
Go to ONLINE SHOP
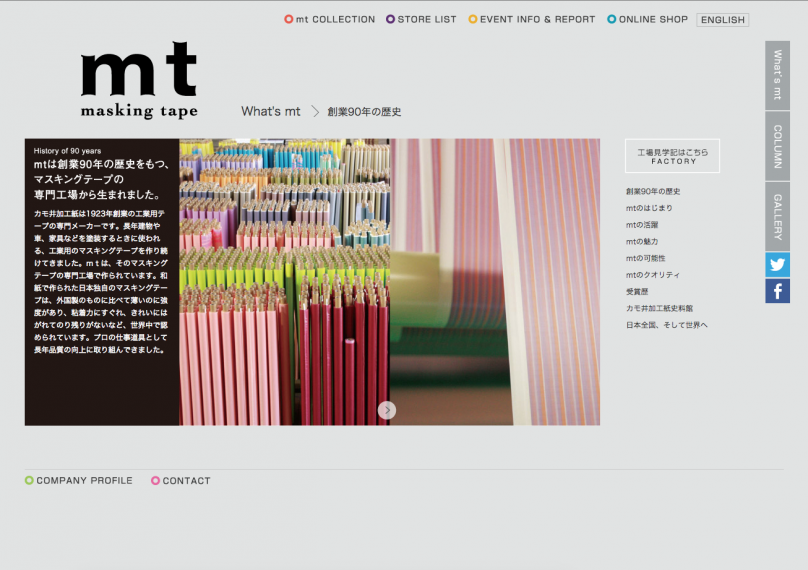[x=647, y=20]
